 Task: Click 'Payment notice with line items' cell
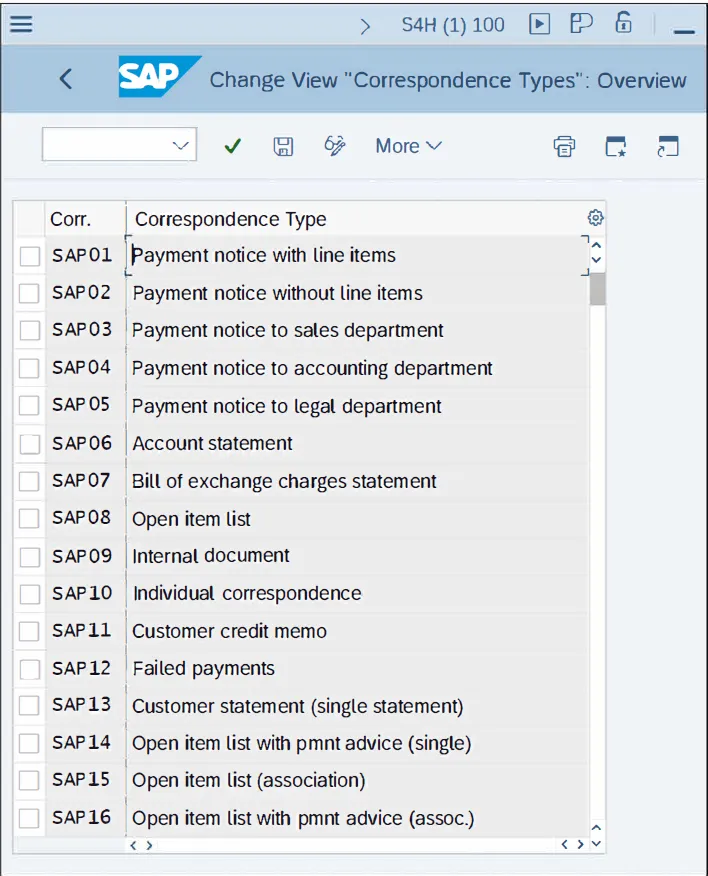point(358,256)
